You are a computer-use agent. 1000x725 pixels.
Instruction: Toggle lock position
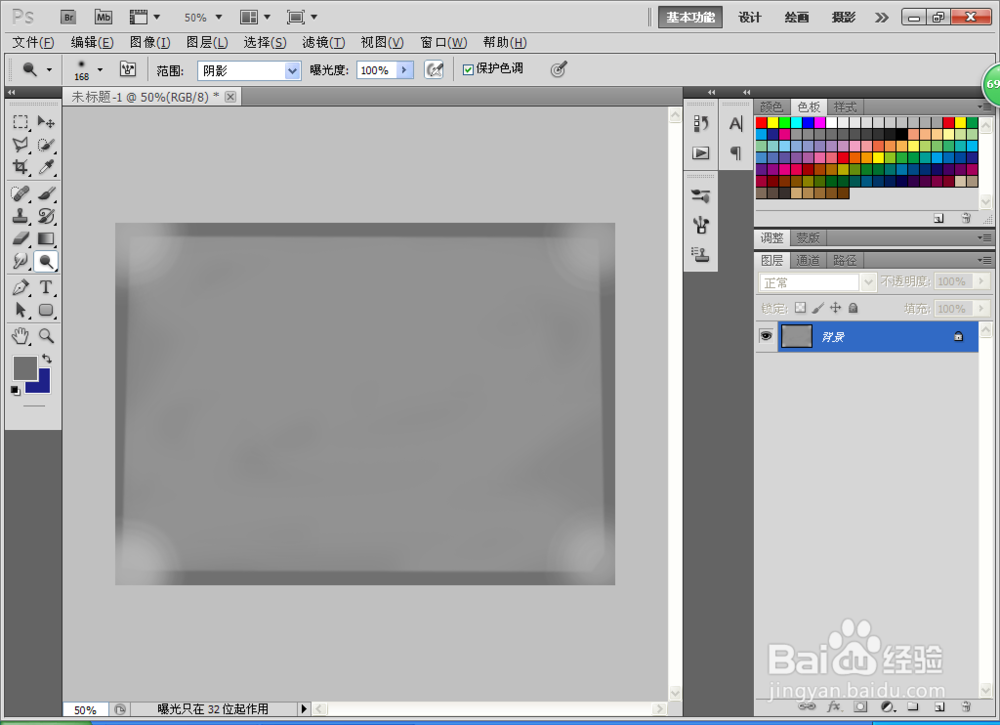click(x=835, y=308)
